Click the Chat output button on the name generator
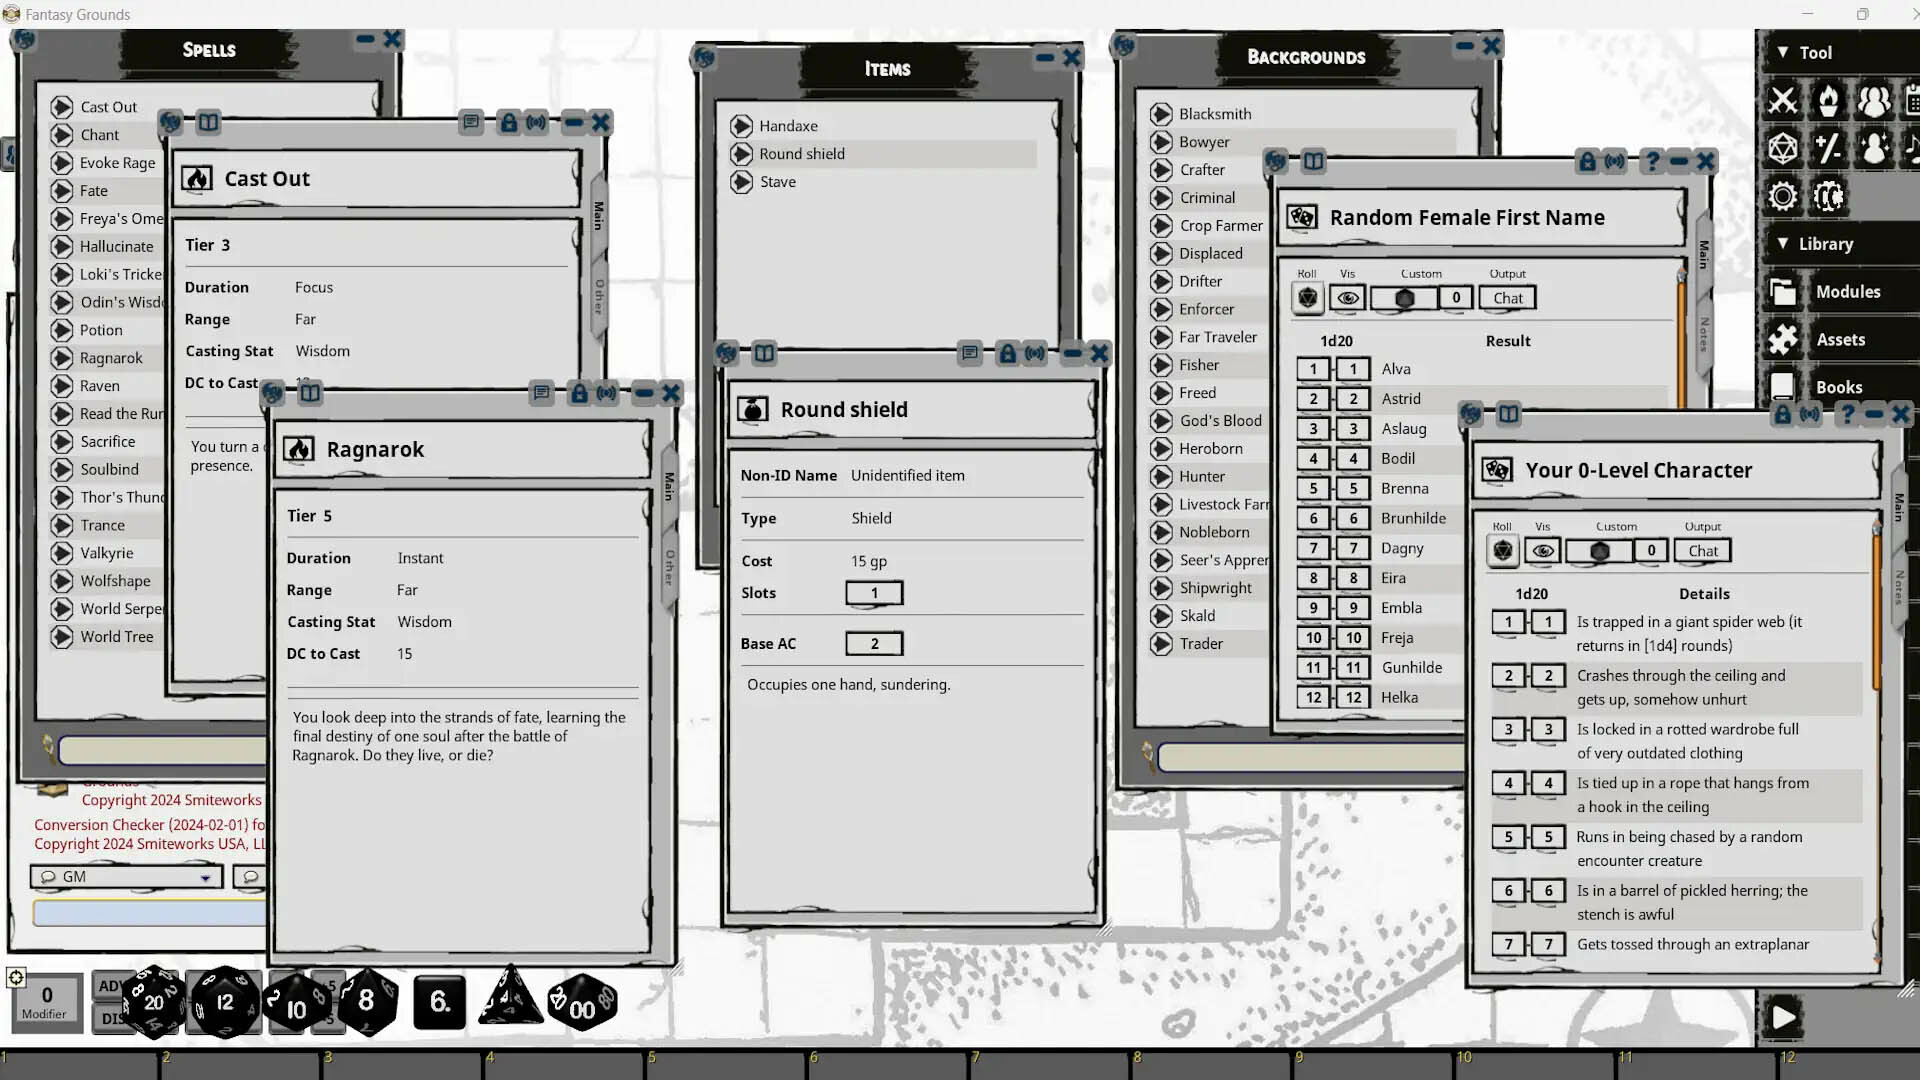The height and width of the screenshot is (1080, 1920). 1506,297
